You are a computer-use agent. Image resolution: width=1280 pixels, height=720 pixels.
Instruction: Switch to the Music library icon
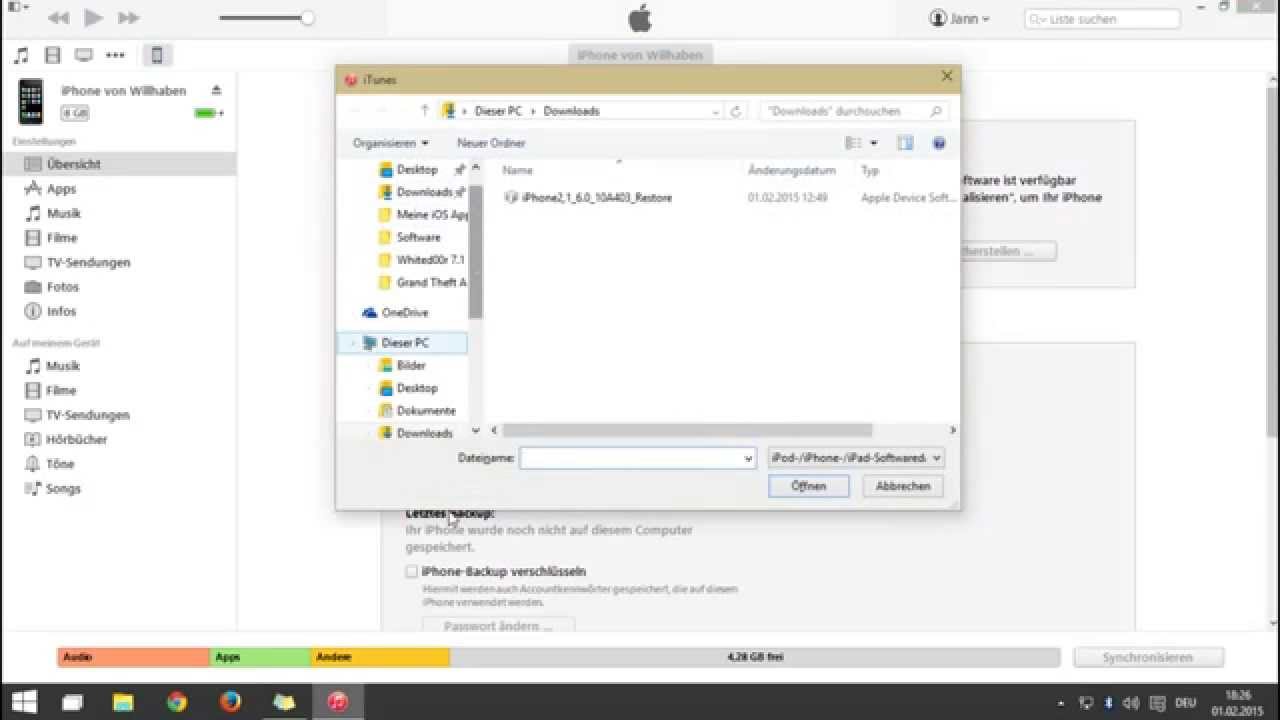(x=21, y=55)
